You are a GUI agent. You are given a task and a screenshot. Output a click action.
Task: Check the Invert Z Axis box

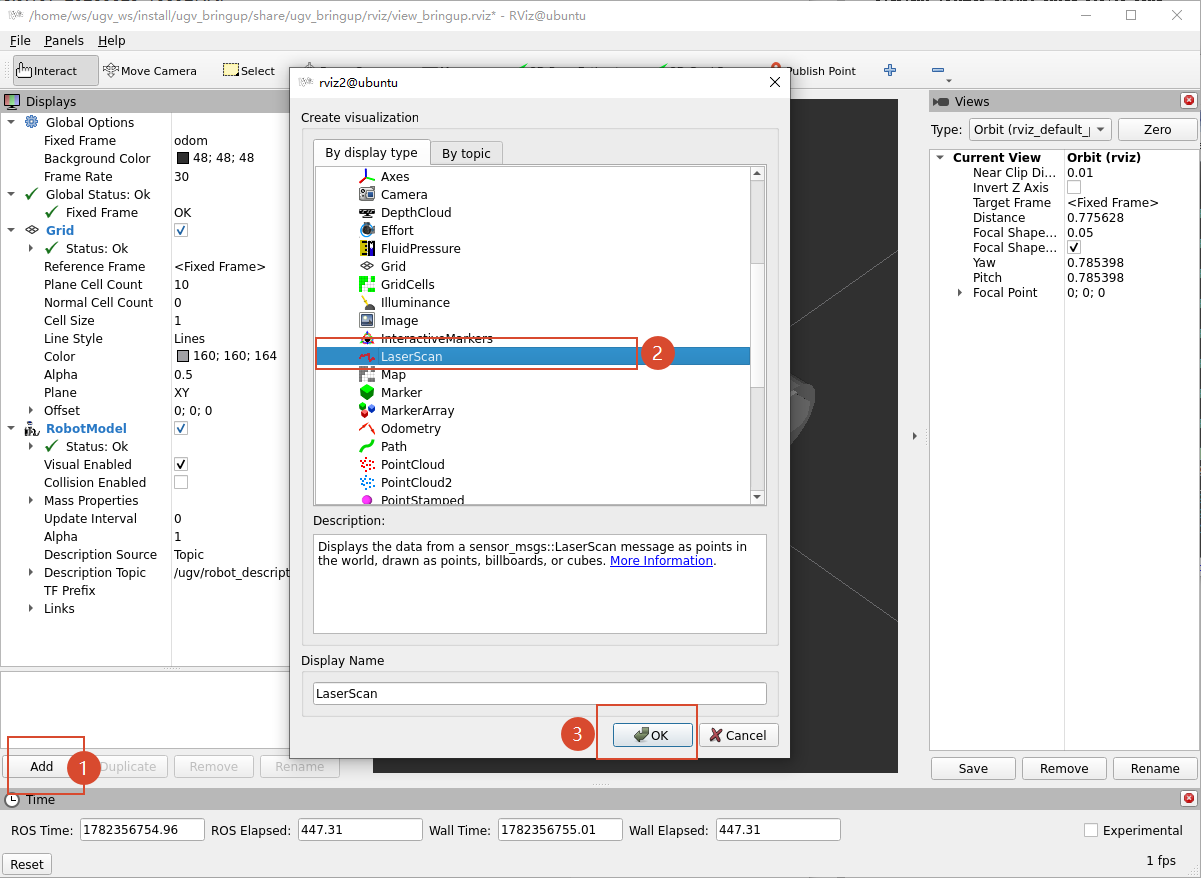pos(1074,187)
